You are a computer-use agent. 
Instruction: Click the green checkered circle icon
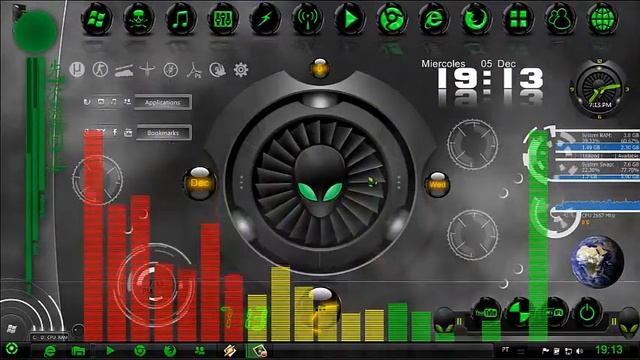pos(519,313)
